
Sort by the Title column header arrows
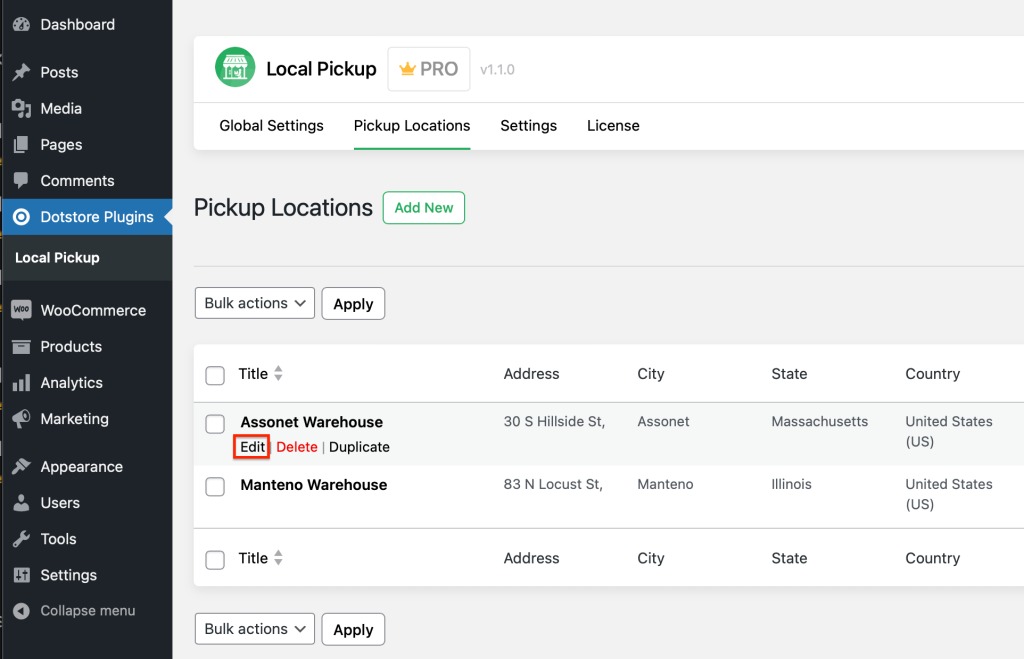(x=278, y=374)
